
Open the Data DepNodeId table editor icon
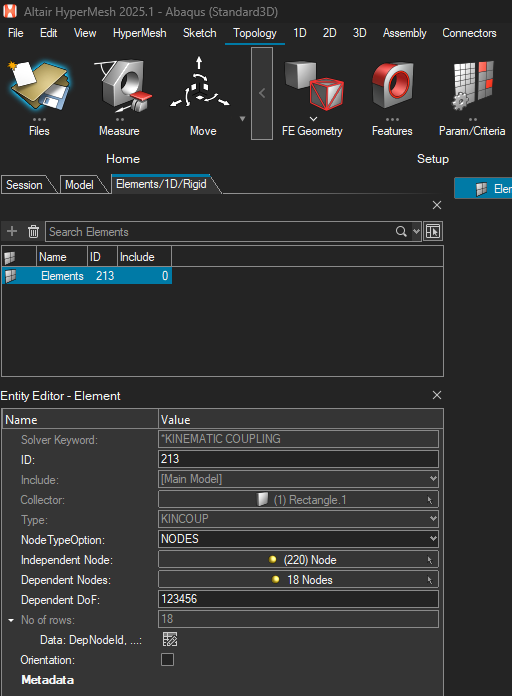click(x=170, y=639)
